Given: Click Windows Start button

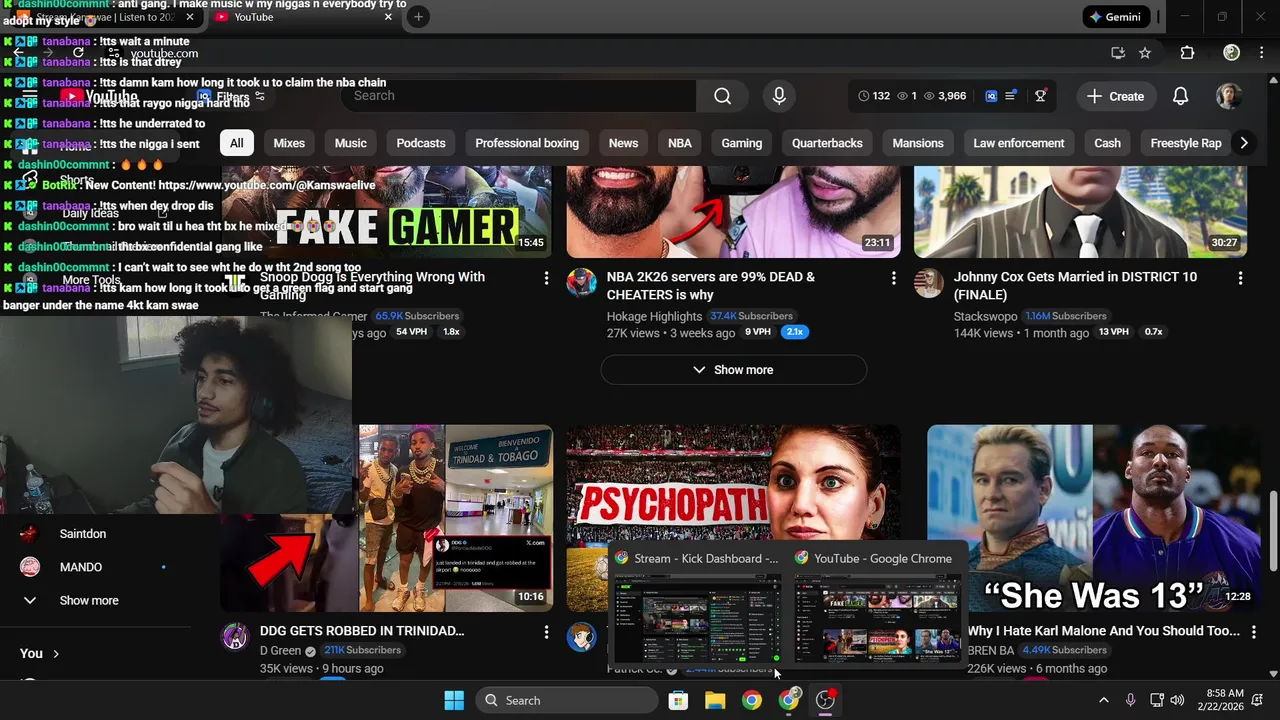Looking at the screenshot, I should (454, 700).
